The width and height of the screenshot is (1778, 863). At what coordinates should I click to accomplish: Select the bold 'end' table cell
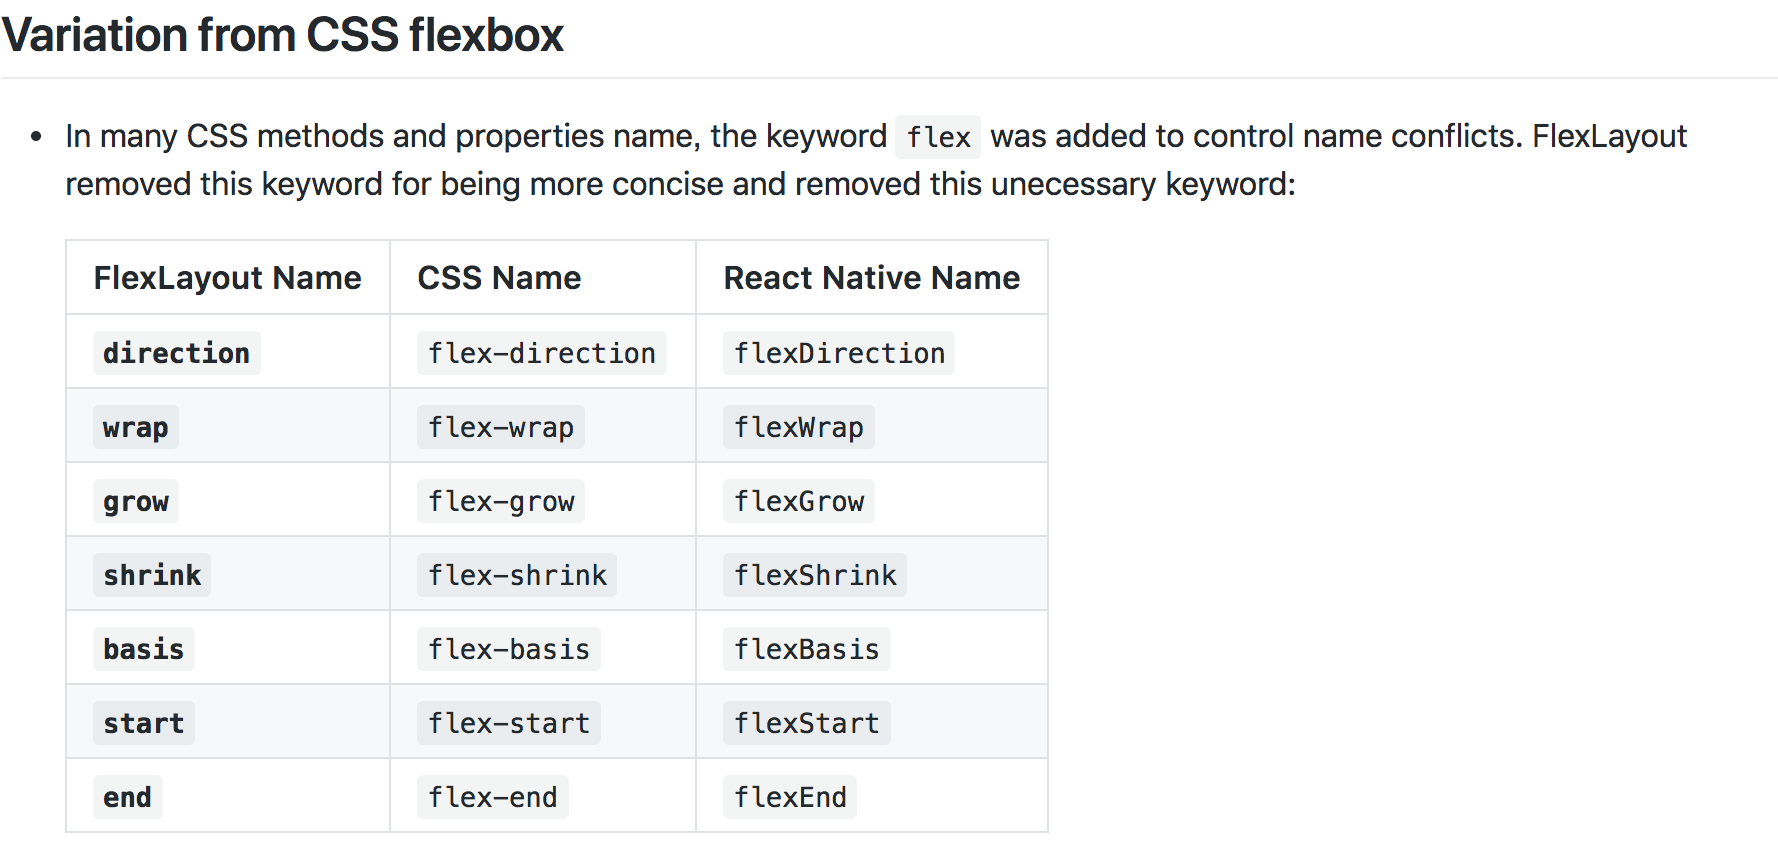[127, 797]
